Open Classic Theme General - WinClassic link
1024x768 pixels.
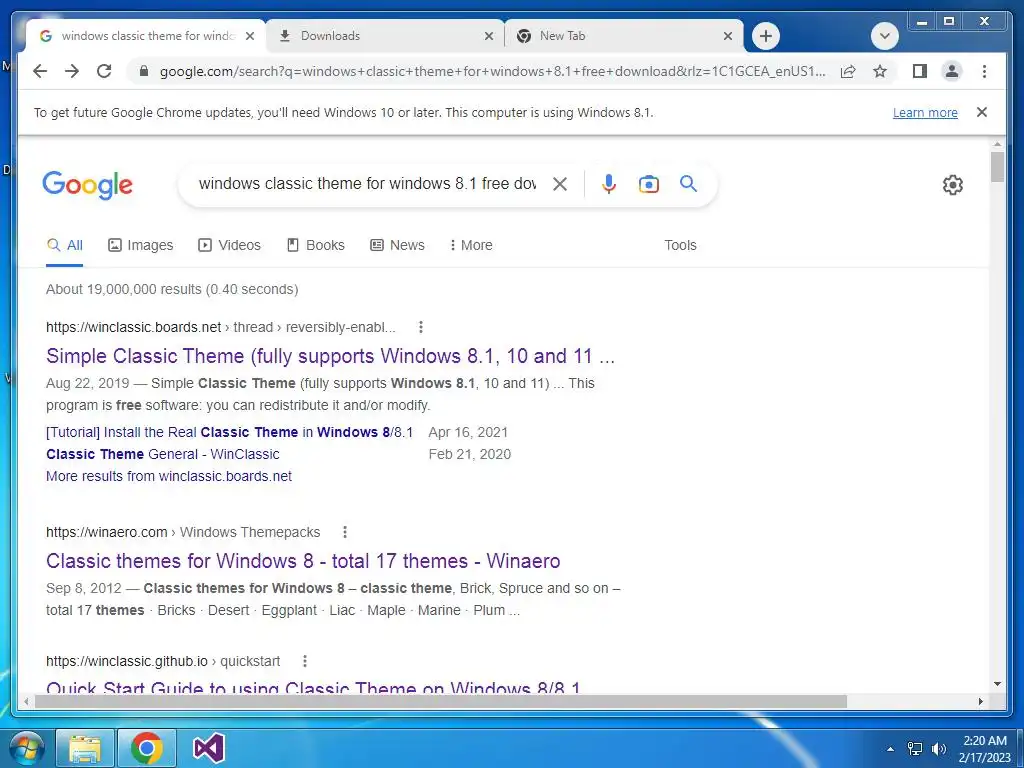pos(163,455)
